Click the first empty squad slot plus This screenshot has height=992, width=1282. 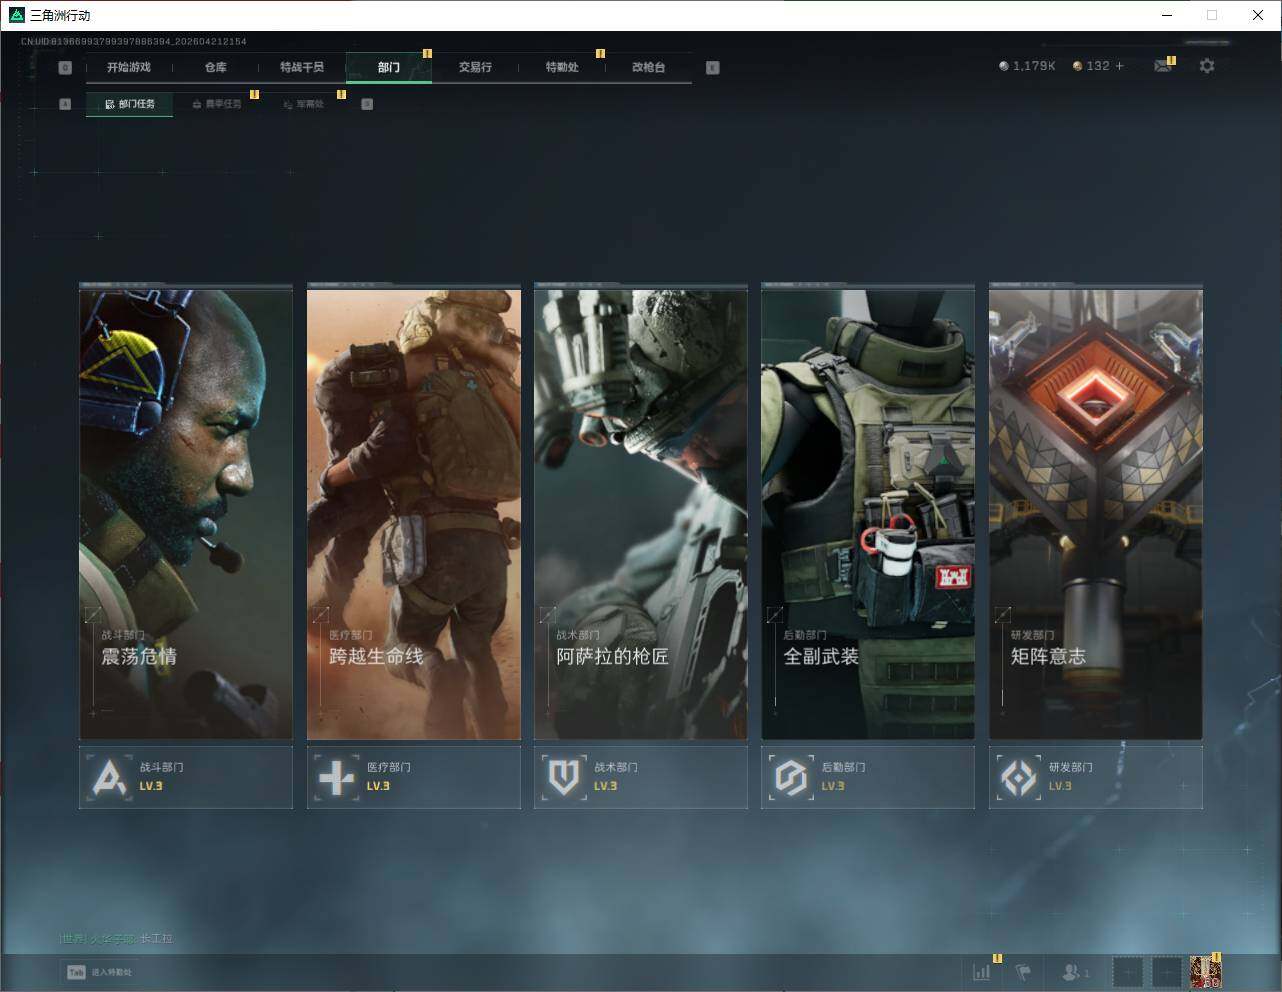1127,972
